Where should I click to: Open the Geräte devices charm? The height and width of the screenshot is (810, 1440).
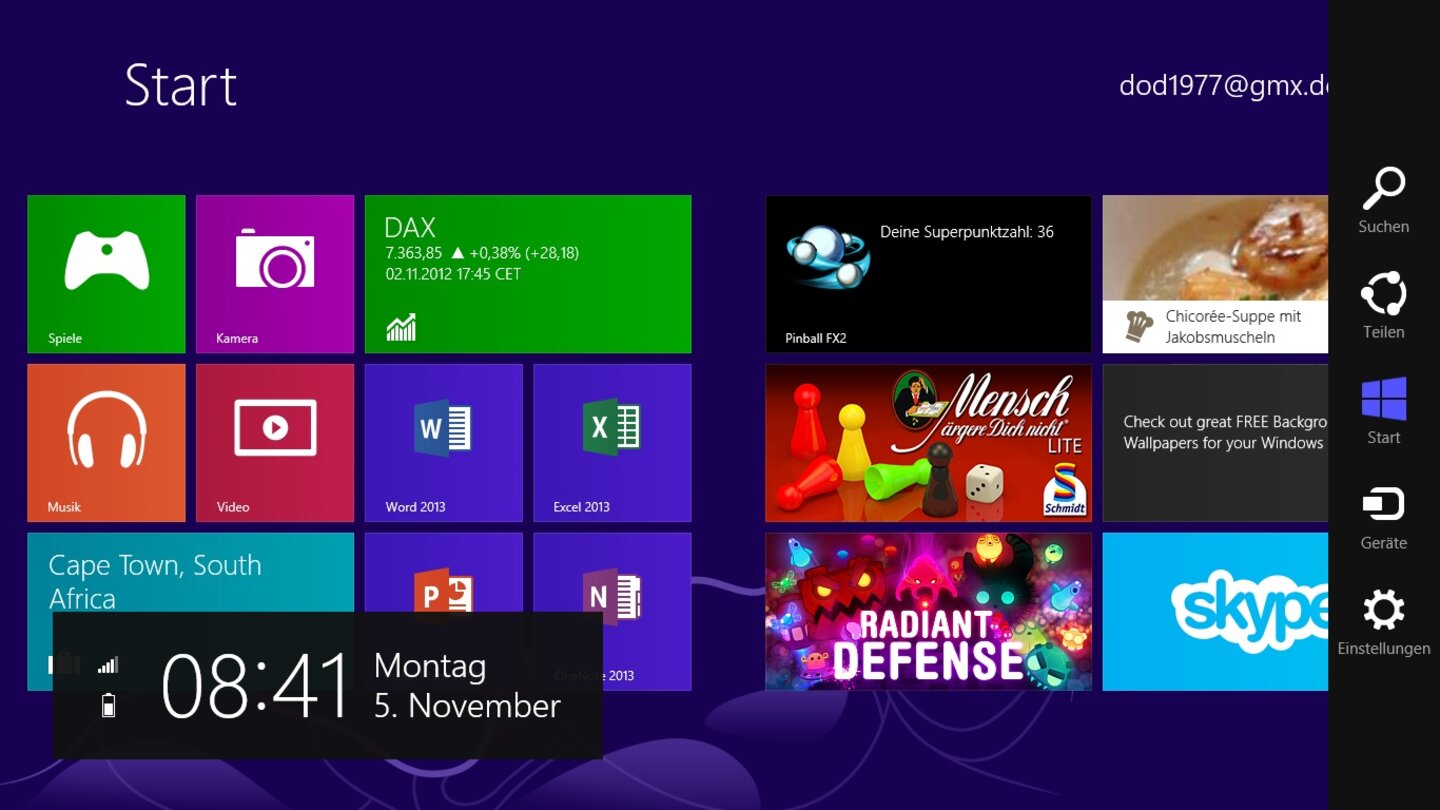tap(1384, 517)
